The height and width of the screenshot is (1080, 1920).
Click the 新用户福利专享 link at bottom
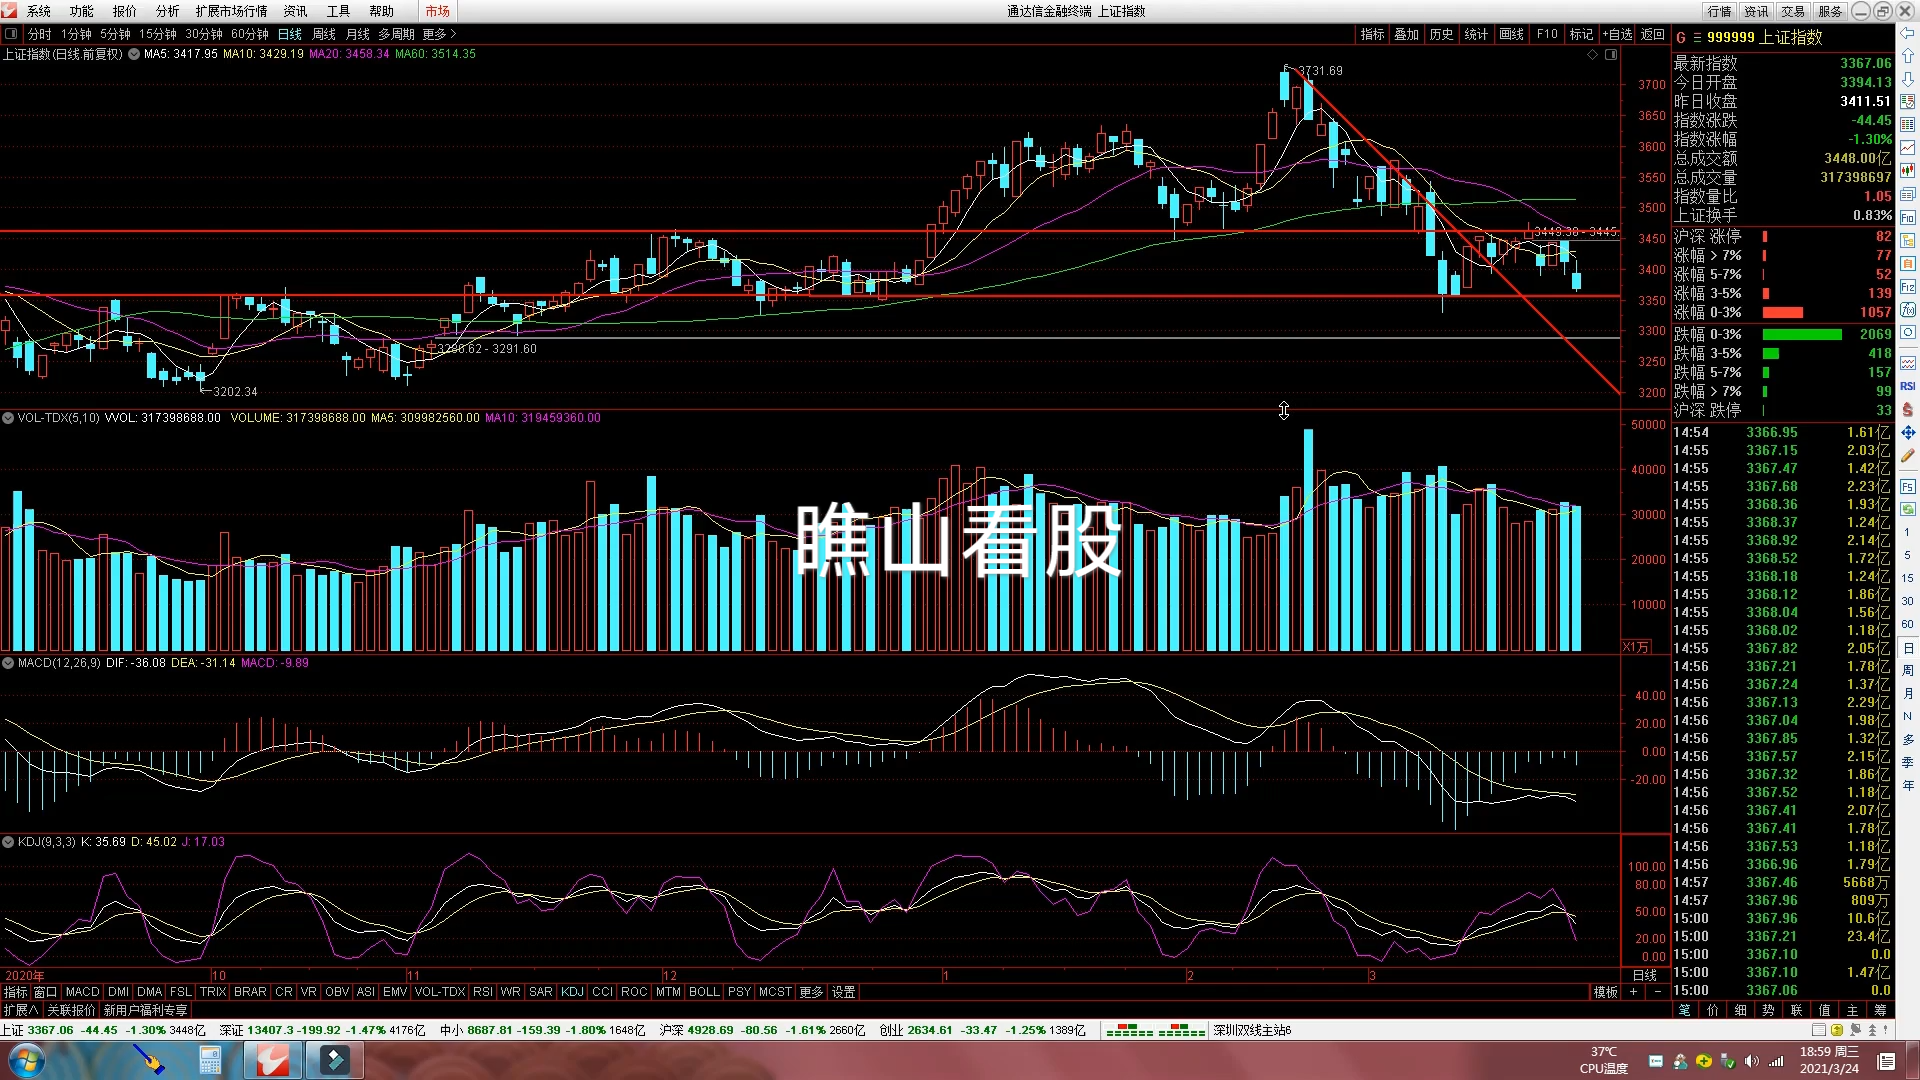coord(145,1010)
